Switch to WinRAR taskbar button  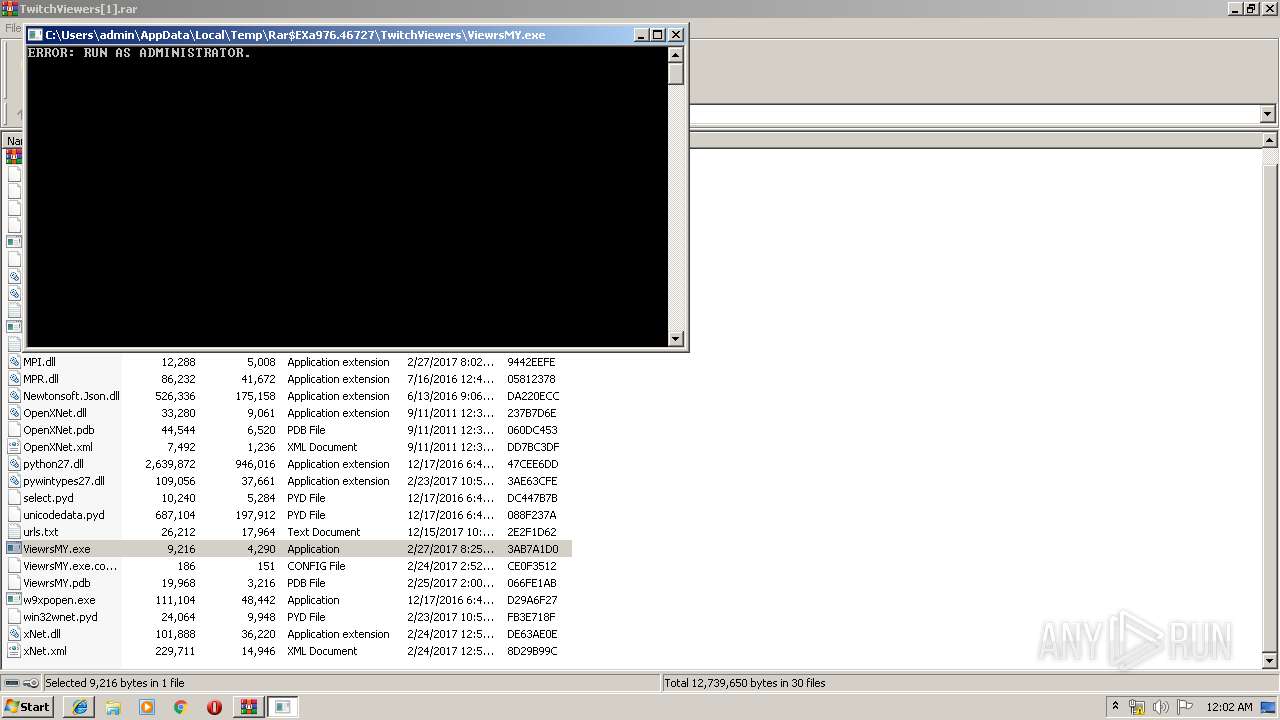click(x=249, y=707)
